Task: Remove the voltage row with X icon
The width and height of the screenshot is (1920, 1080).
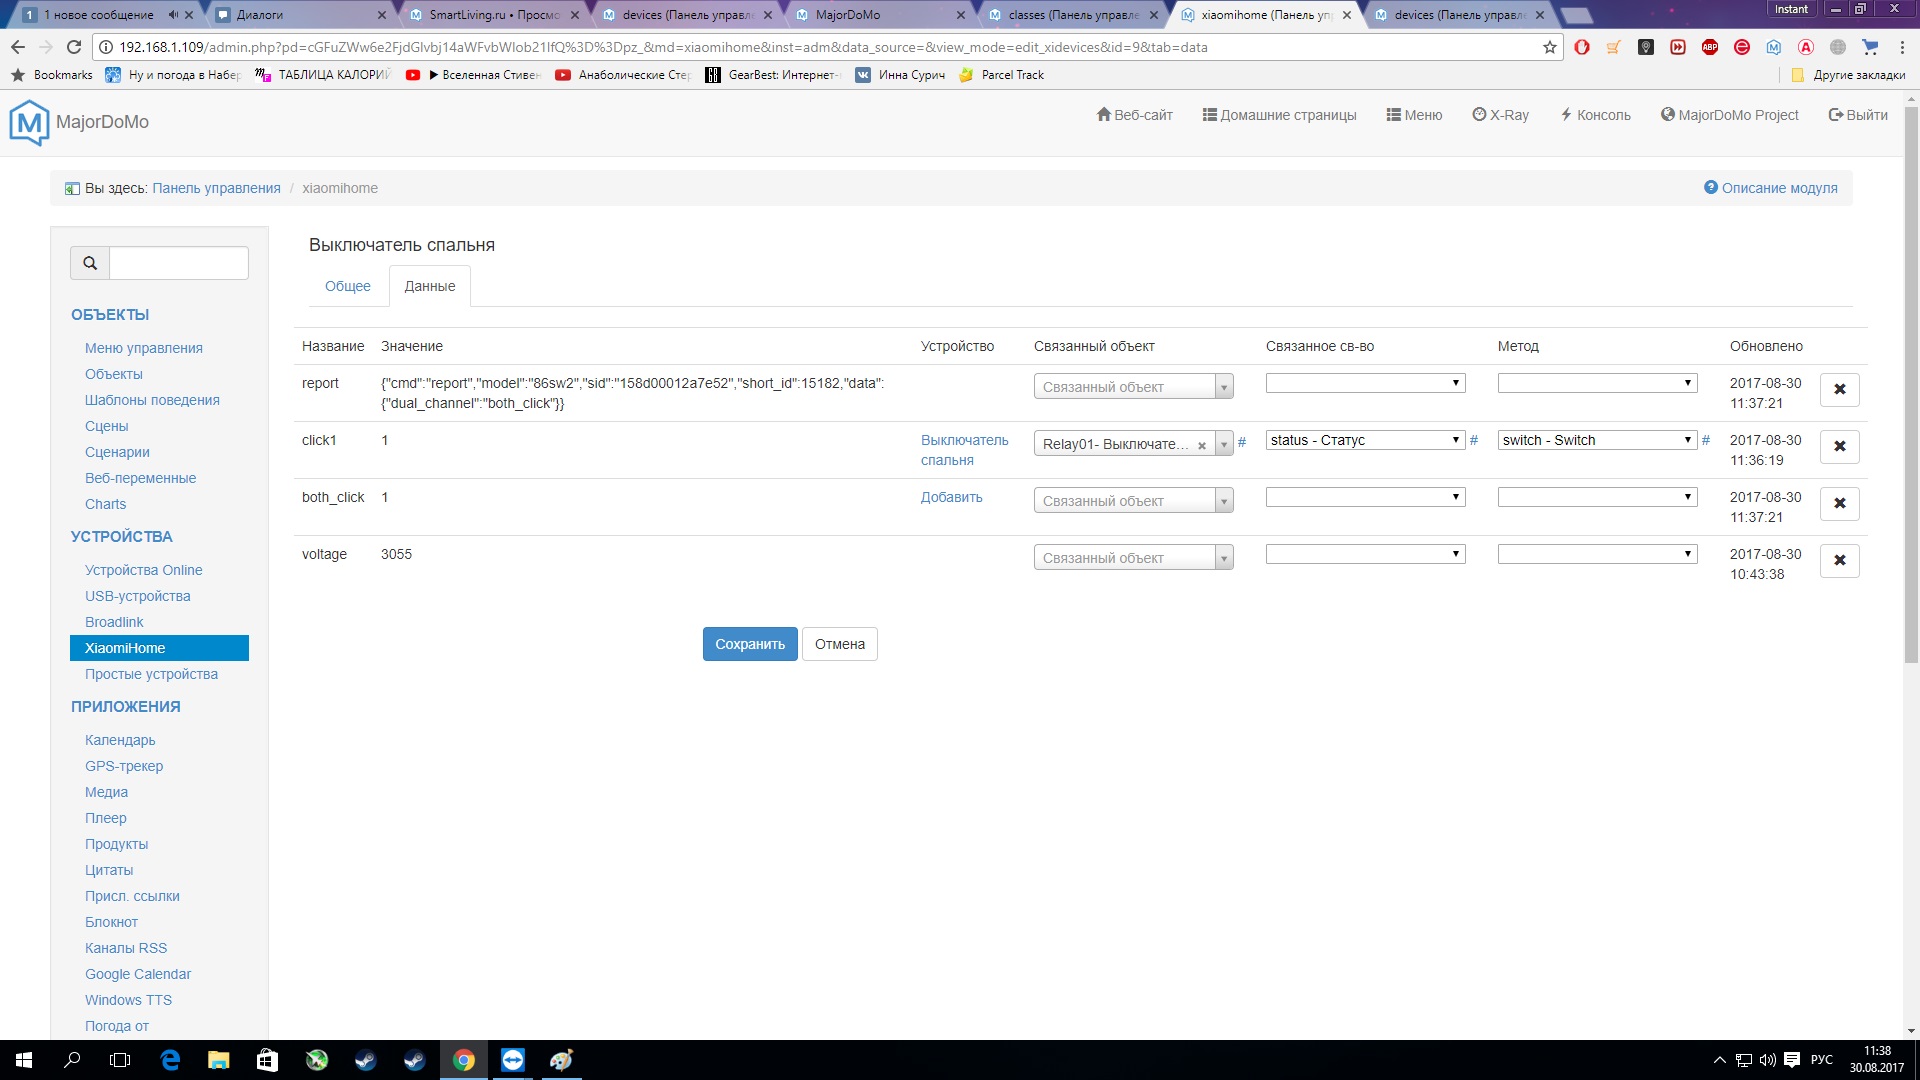Action: [x=1839, y=561]
